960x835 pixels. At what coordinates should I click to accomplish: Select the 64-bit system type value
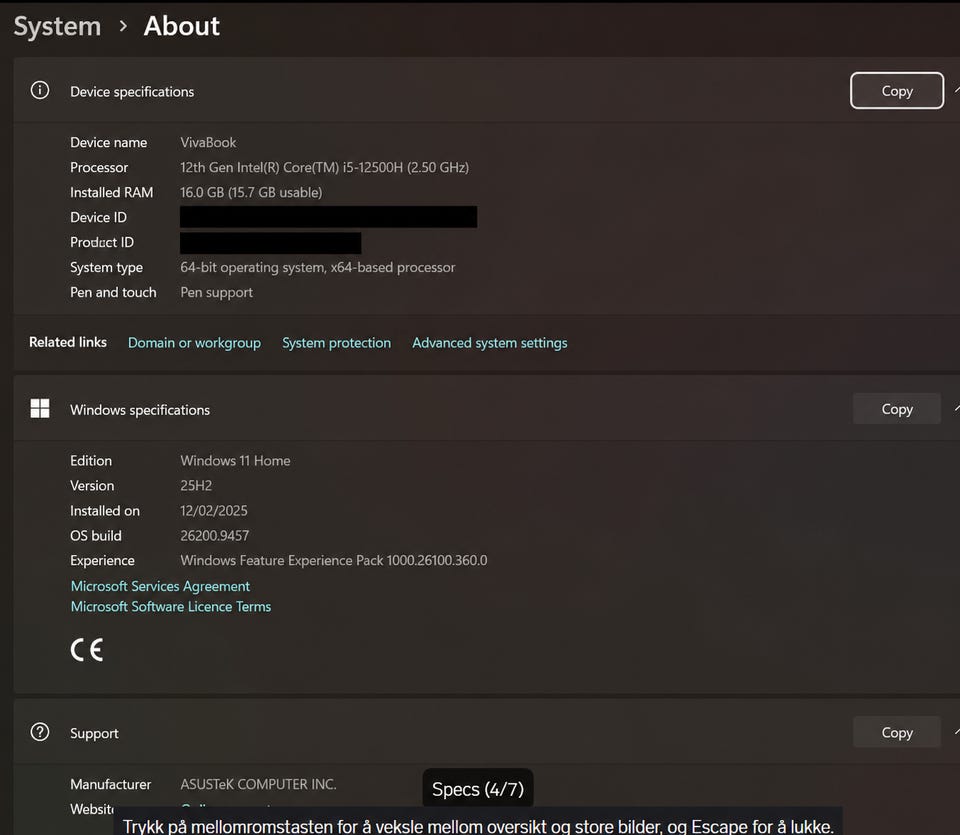click(x=318, y=268)
